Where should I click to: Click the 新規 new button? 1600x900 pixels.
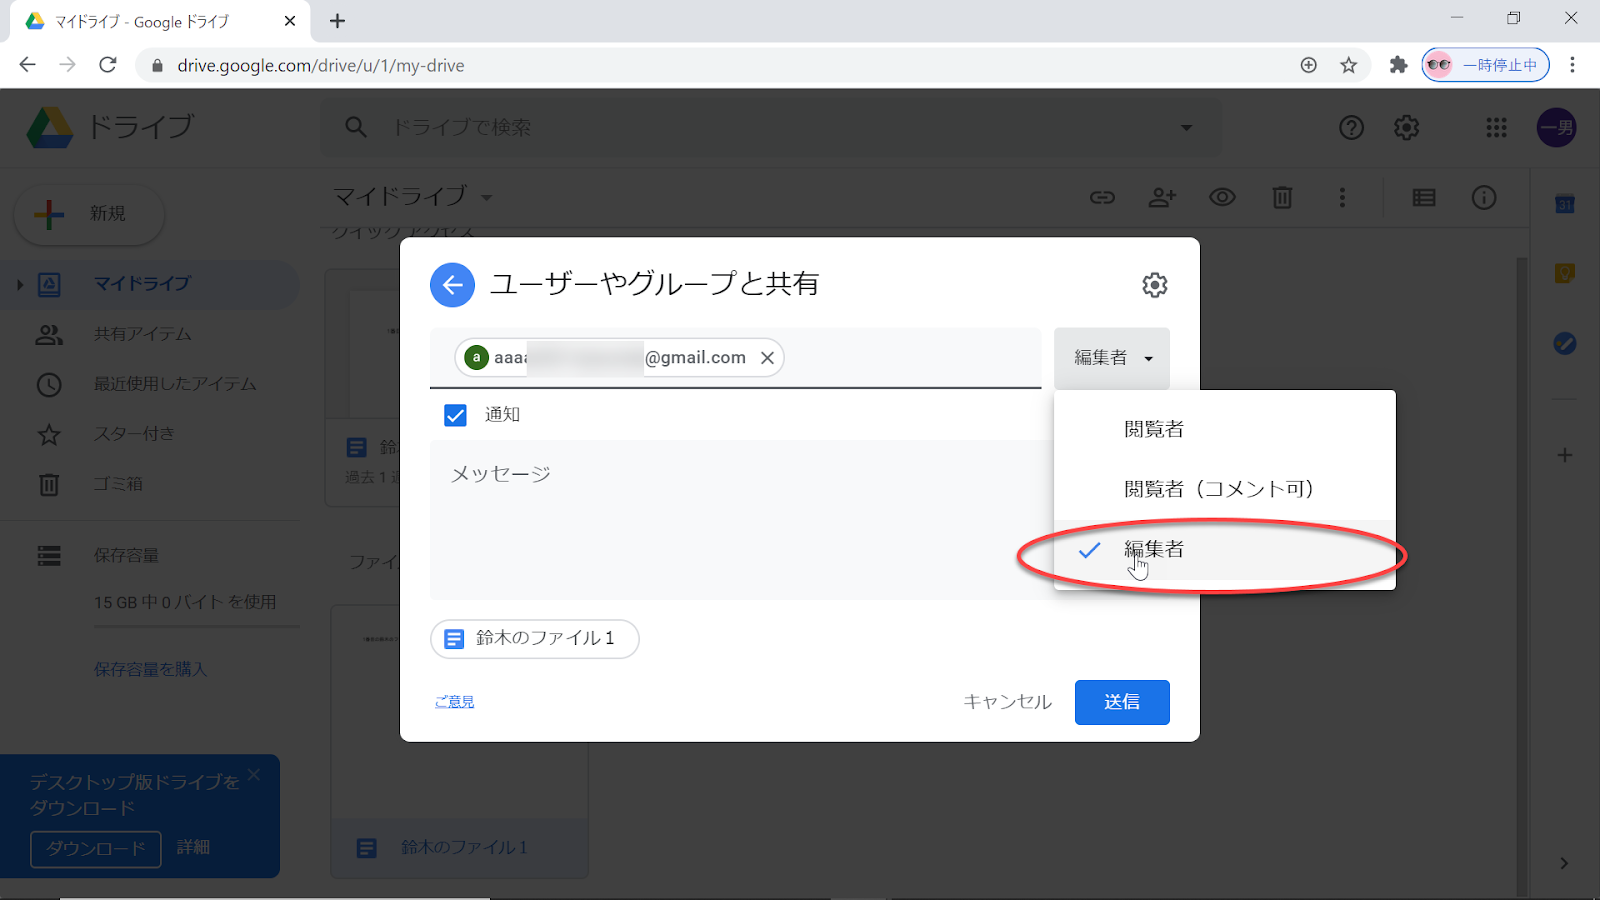89,214
